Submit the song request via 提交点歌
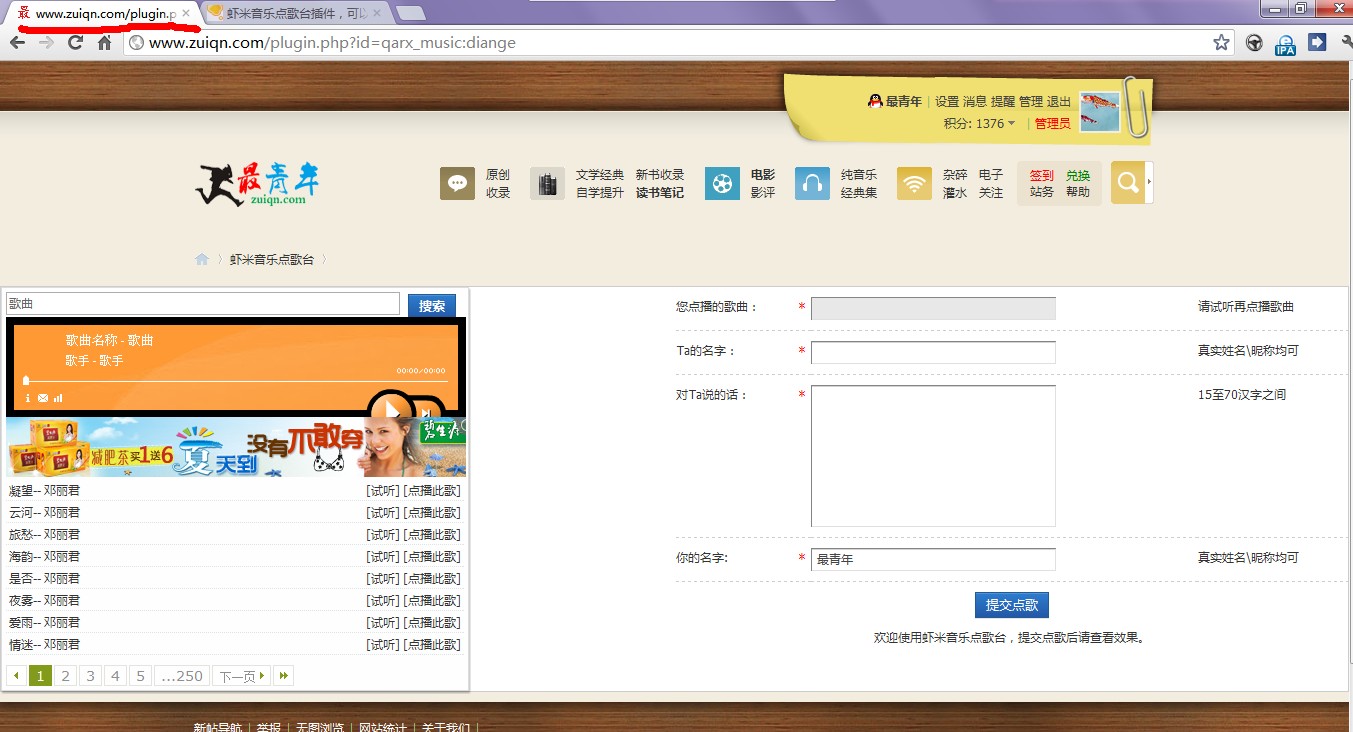Viewport: 1353px width, 732px height. [x=1011, y=604]
